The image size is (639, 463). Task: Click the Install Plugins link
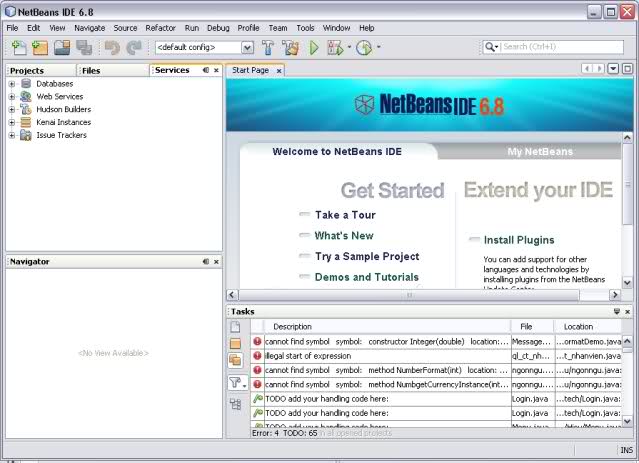(518, 240)
